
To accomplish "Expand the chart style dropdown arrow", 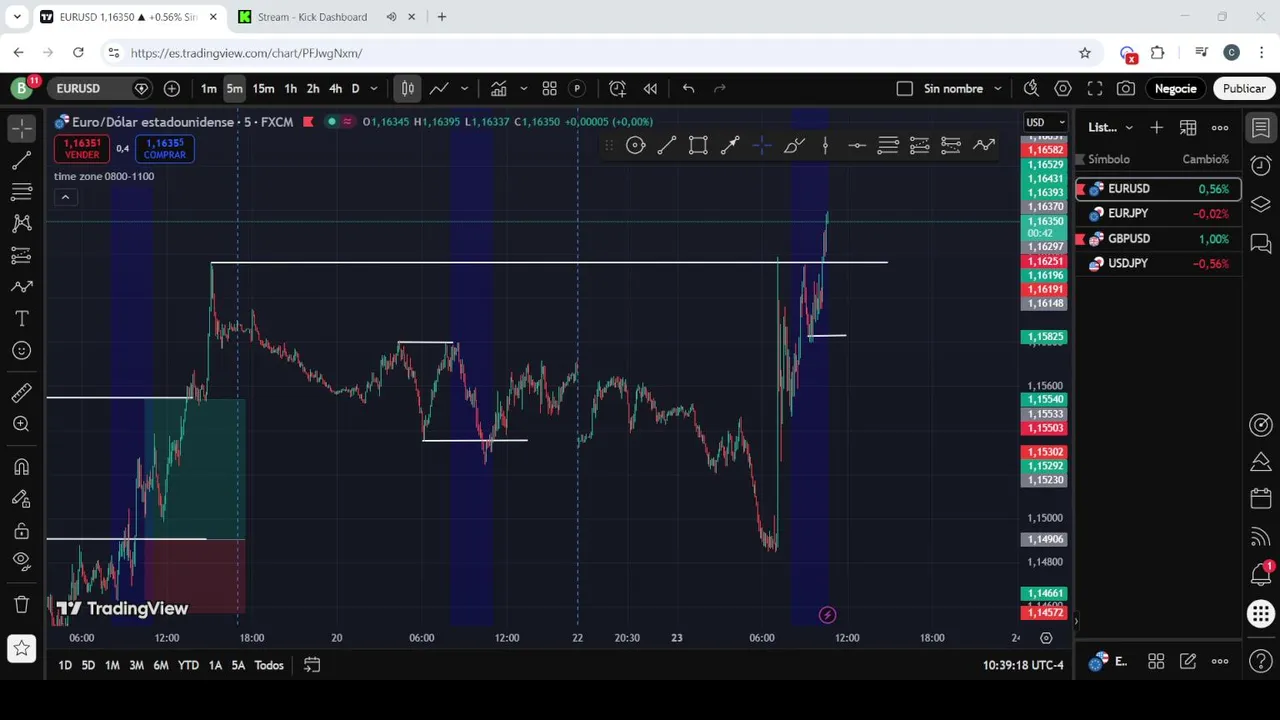I will point(463,89).
